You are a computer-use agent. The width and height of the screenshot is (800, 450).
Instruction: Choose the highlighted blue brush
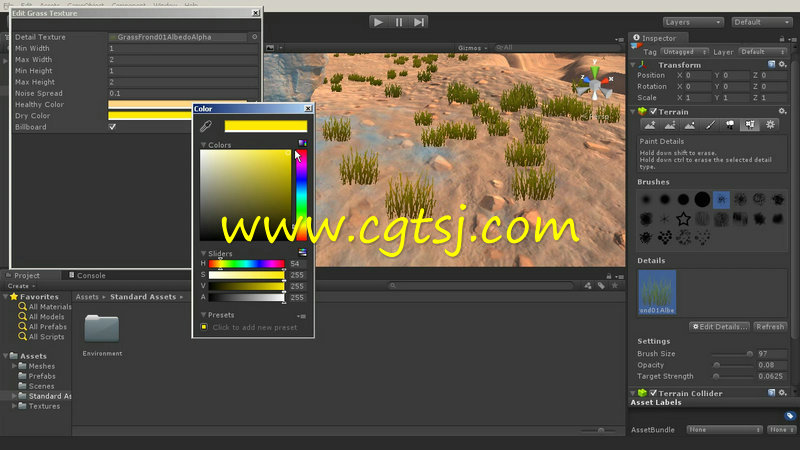click(x=721, y=199)
